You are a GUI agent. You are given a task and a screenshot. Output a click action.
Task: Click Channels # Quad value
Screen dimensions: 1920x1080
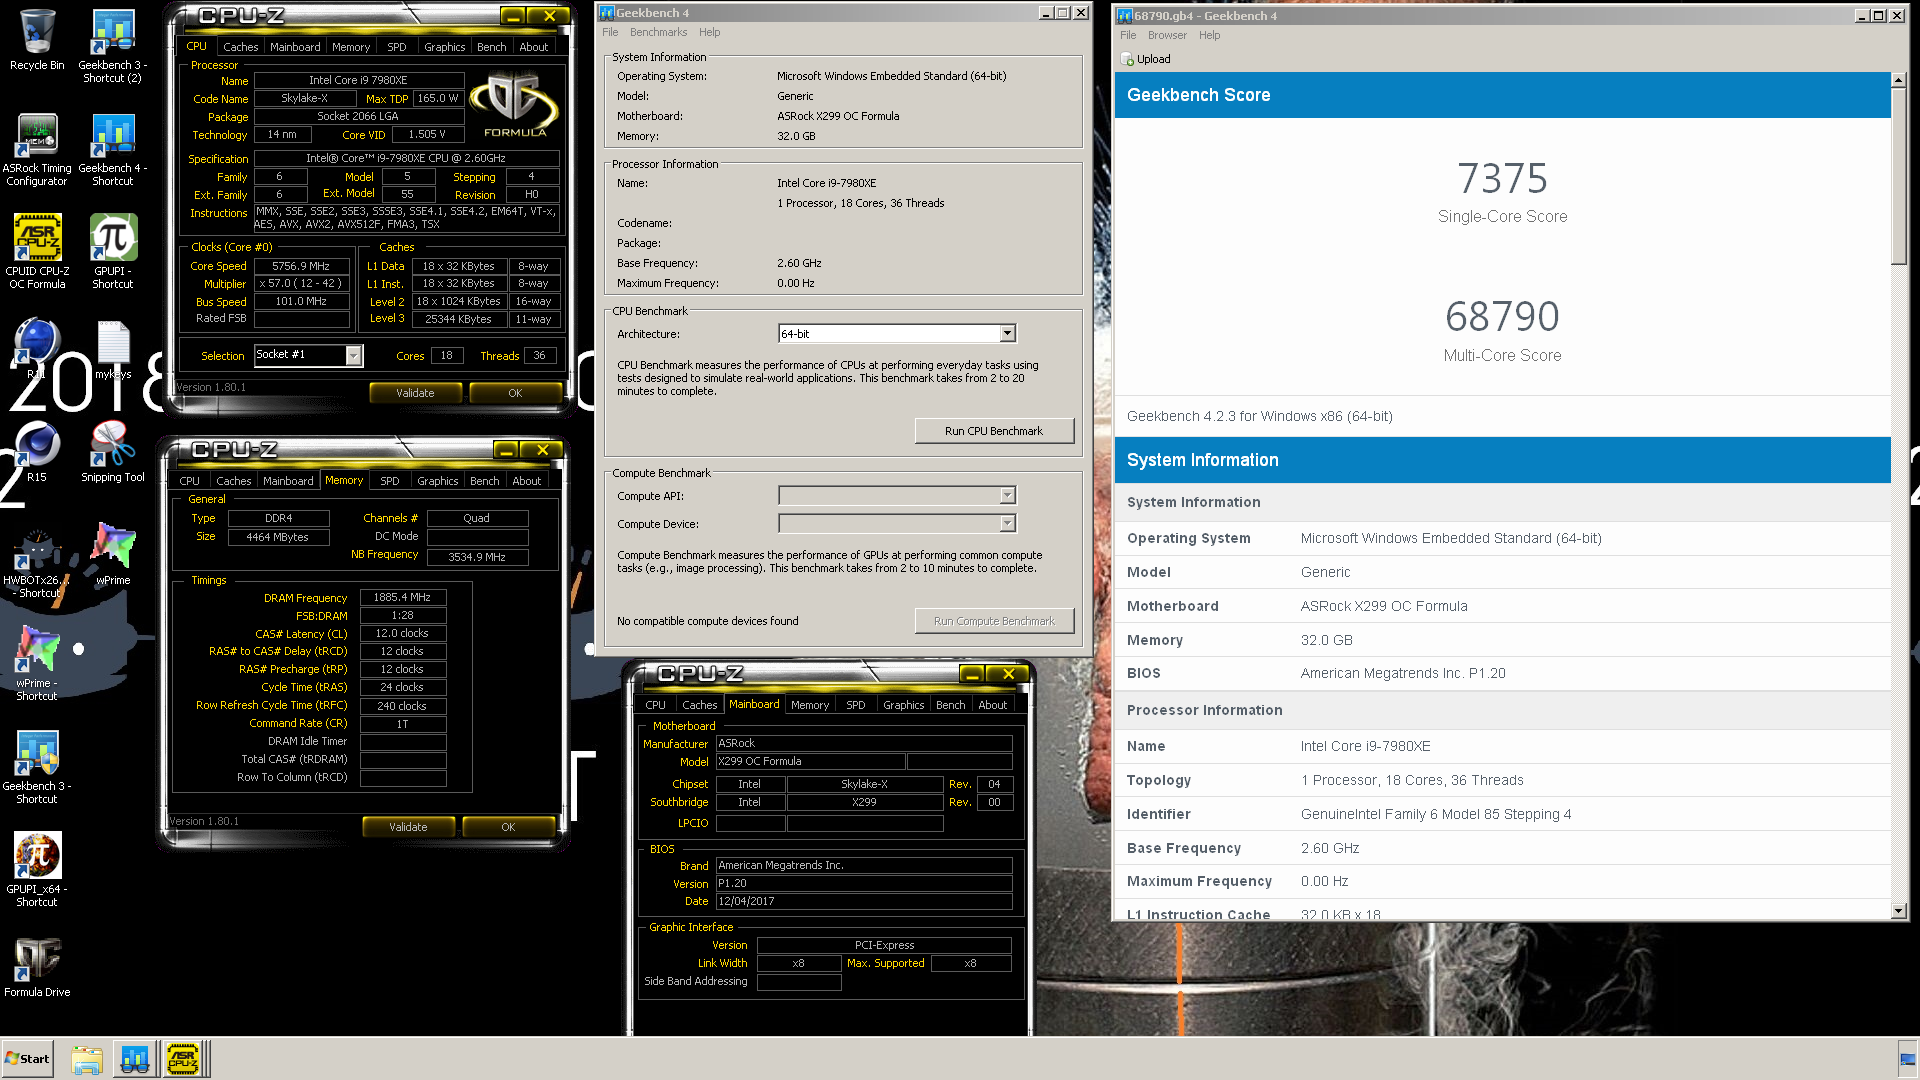pos(477,518)
